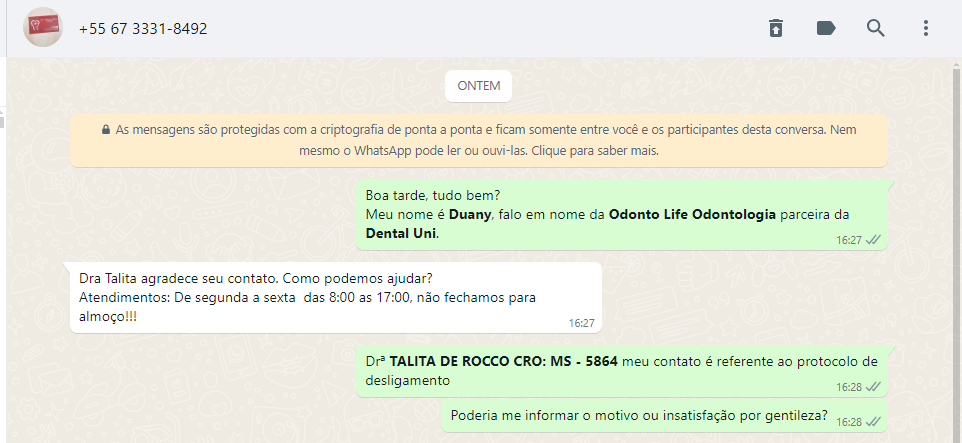Click the ONTEM date badge
Viewport: 962px width, 443px height.
(479, 86)
